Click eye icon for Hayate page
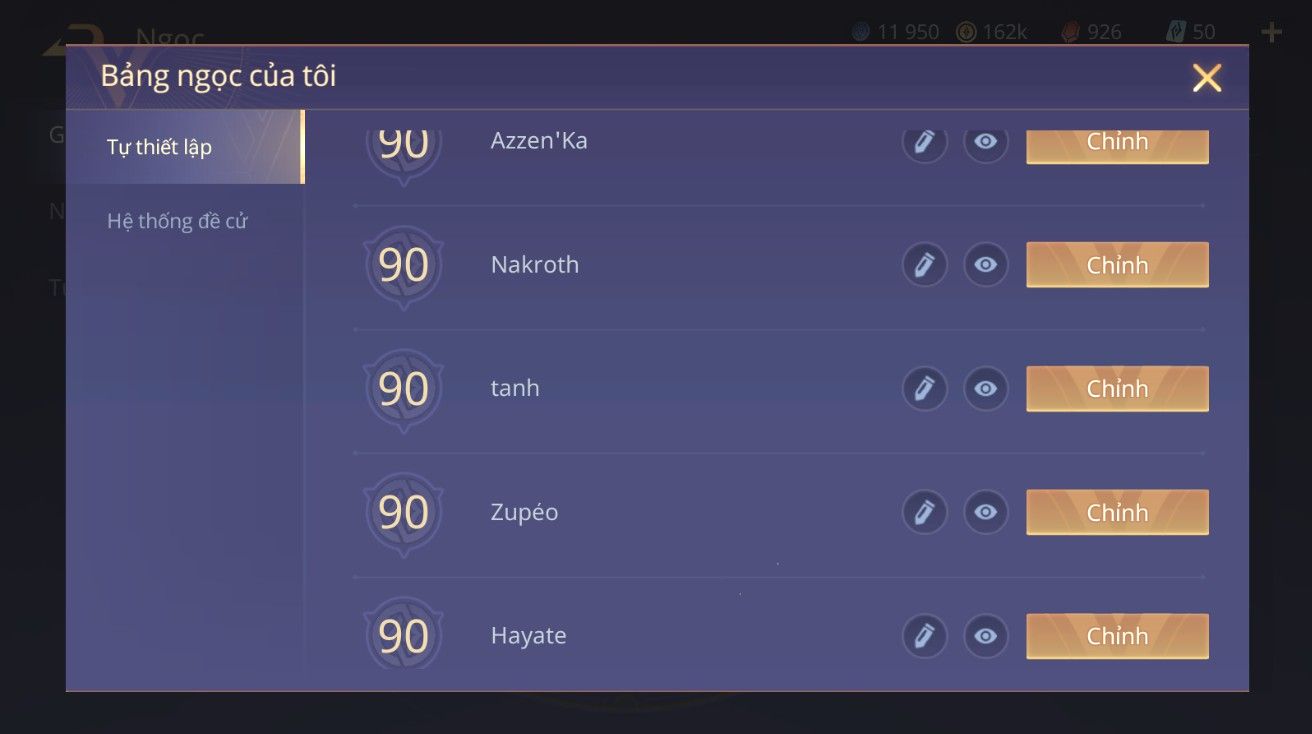 [986, 636]
